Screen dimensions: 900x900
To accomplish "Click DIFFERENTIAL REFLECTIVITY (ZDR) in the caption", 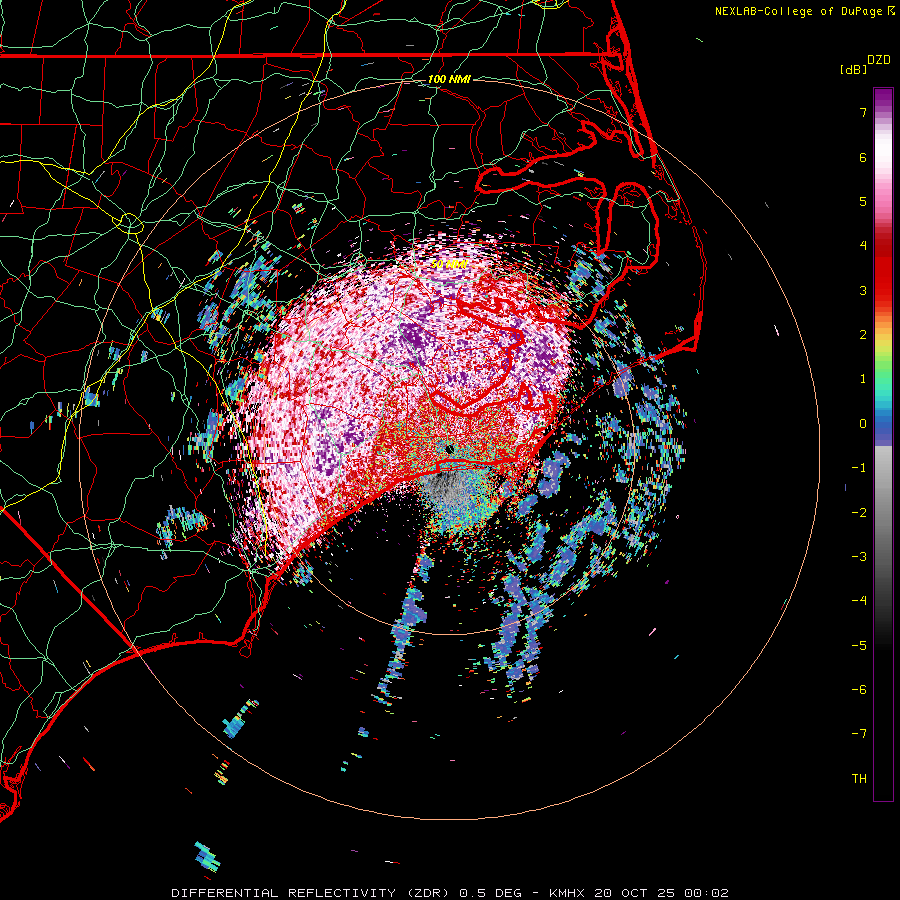I will (313, 893).
